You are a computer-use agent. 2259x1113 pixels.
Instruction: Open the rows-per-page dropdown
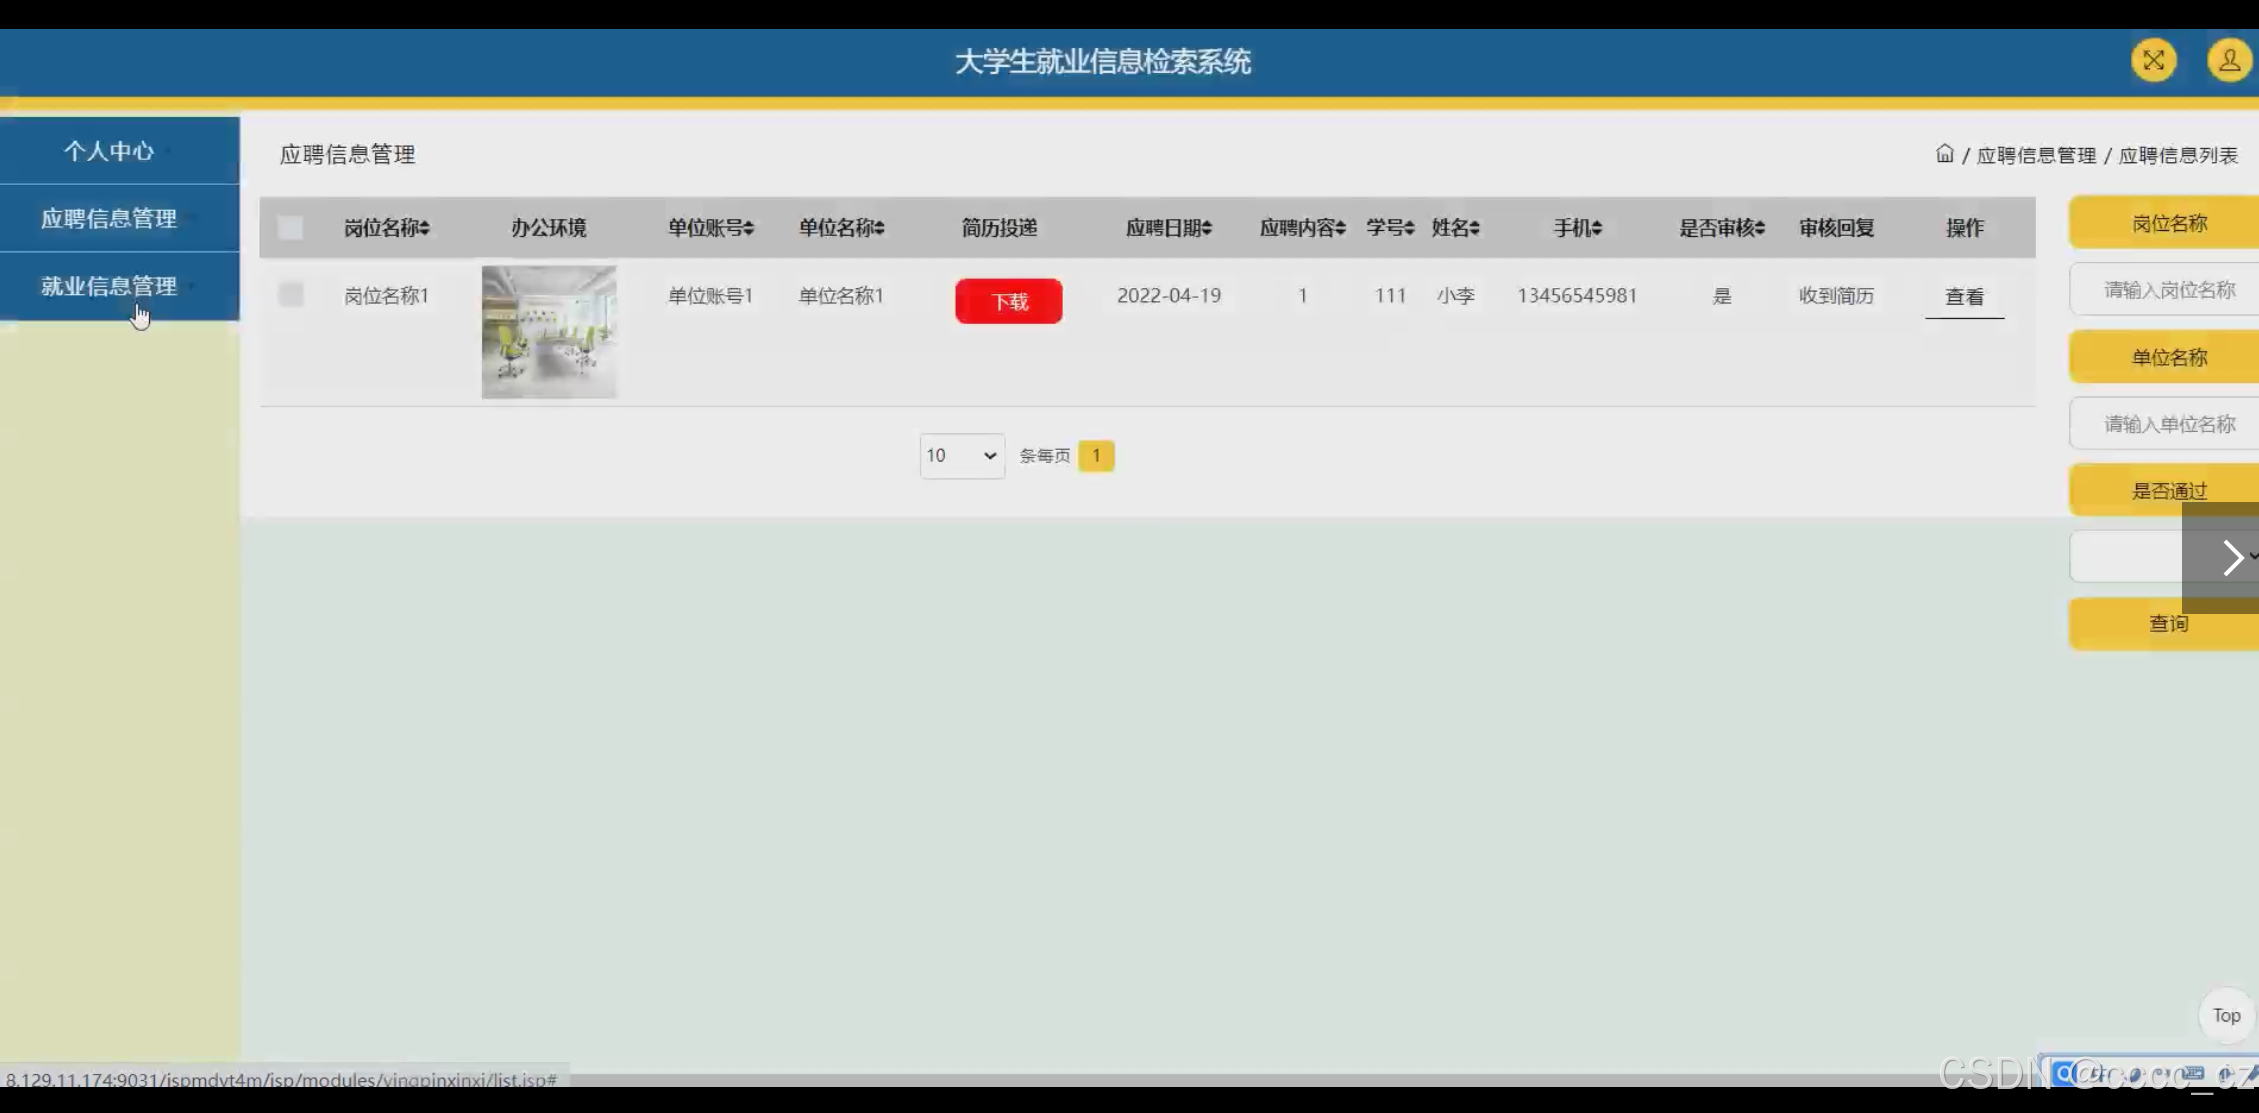[x=961, y=456]
